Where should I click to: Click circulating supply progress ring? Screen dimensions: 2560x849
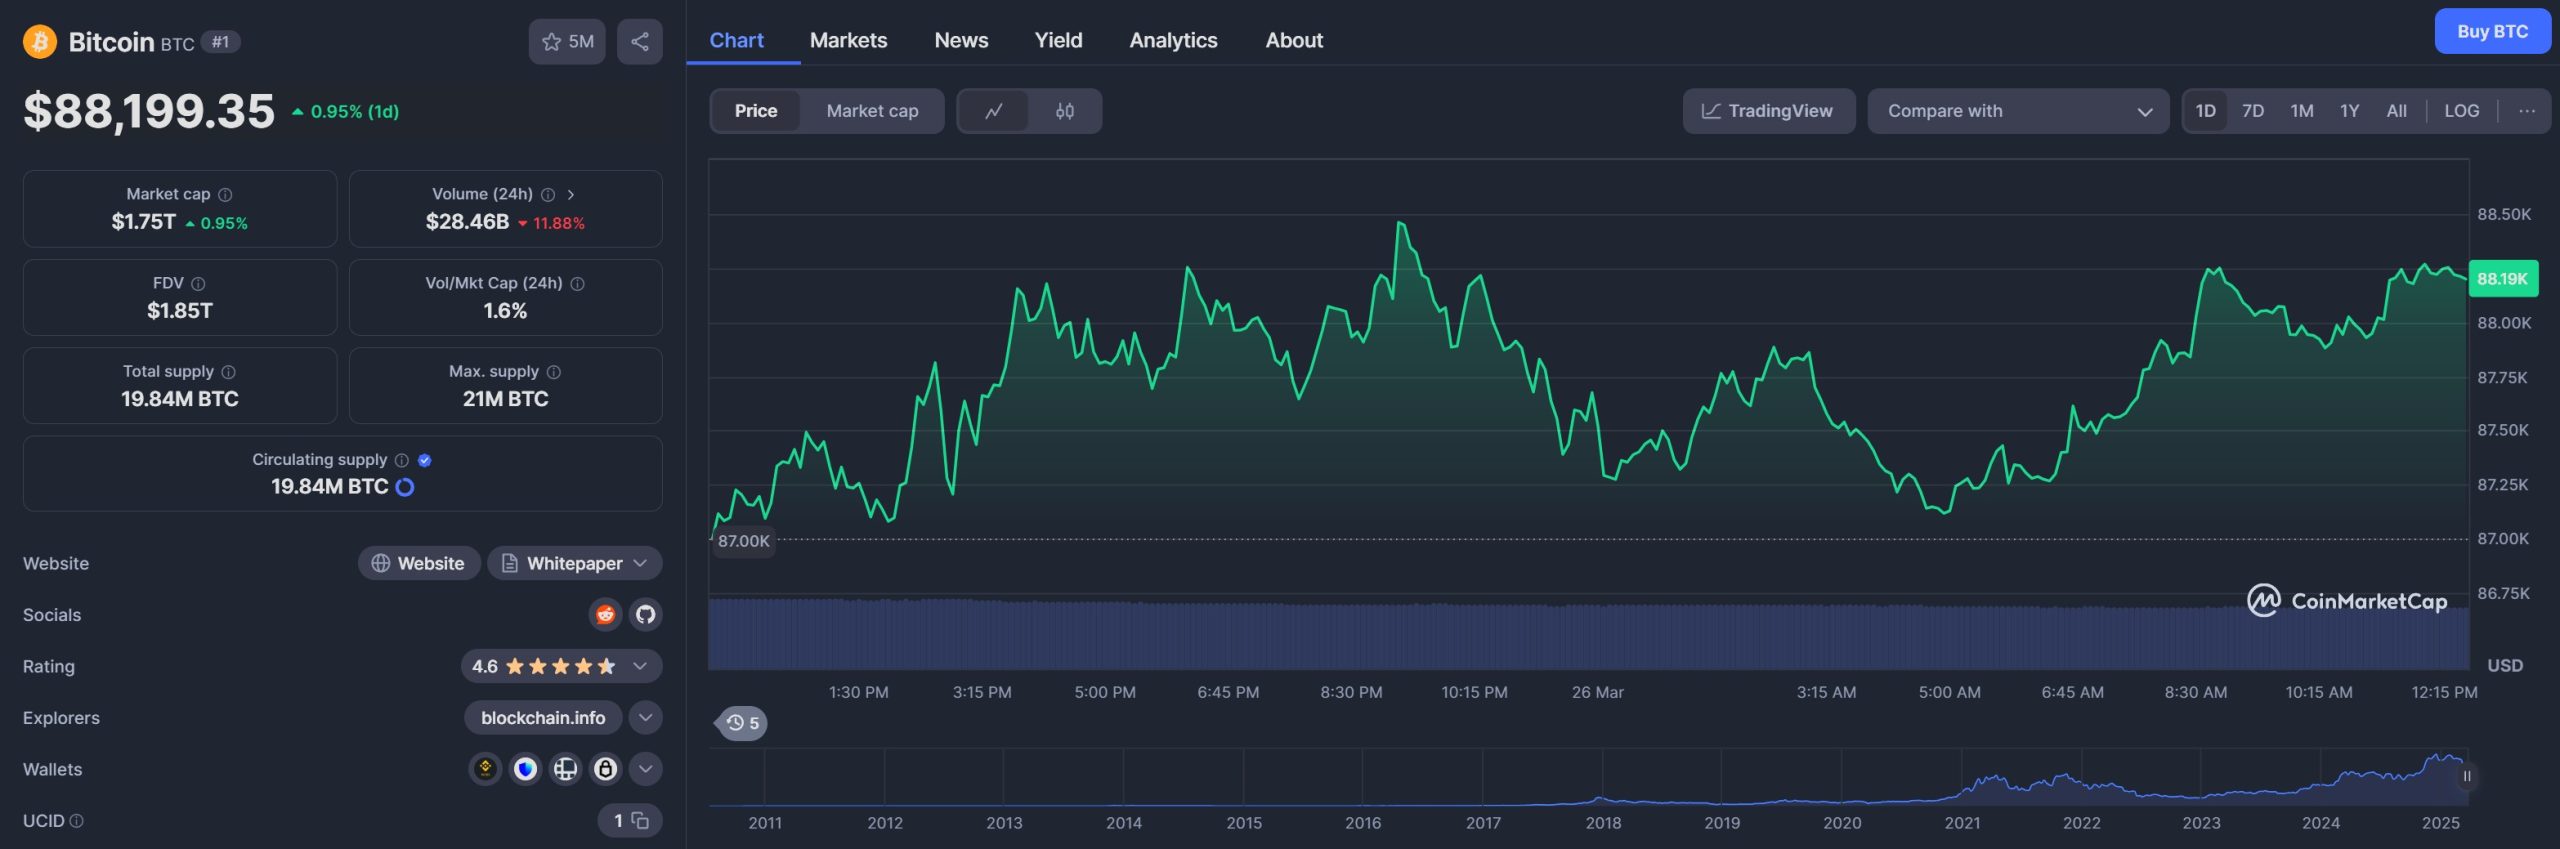pos(405,487)
